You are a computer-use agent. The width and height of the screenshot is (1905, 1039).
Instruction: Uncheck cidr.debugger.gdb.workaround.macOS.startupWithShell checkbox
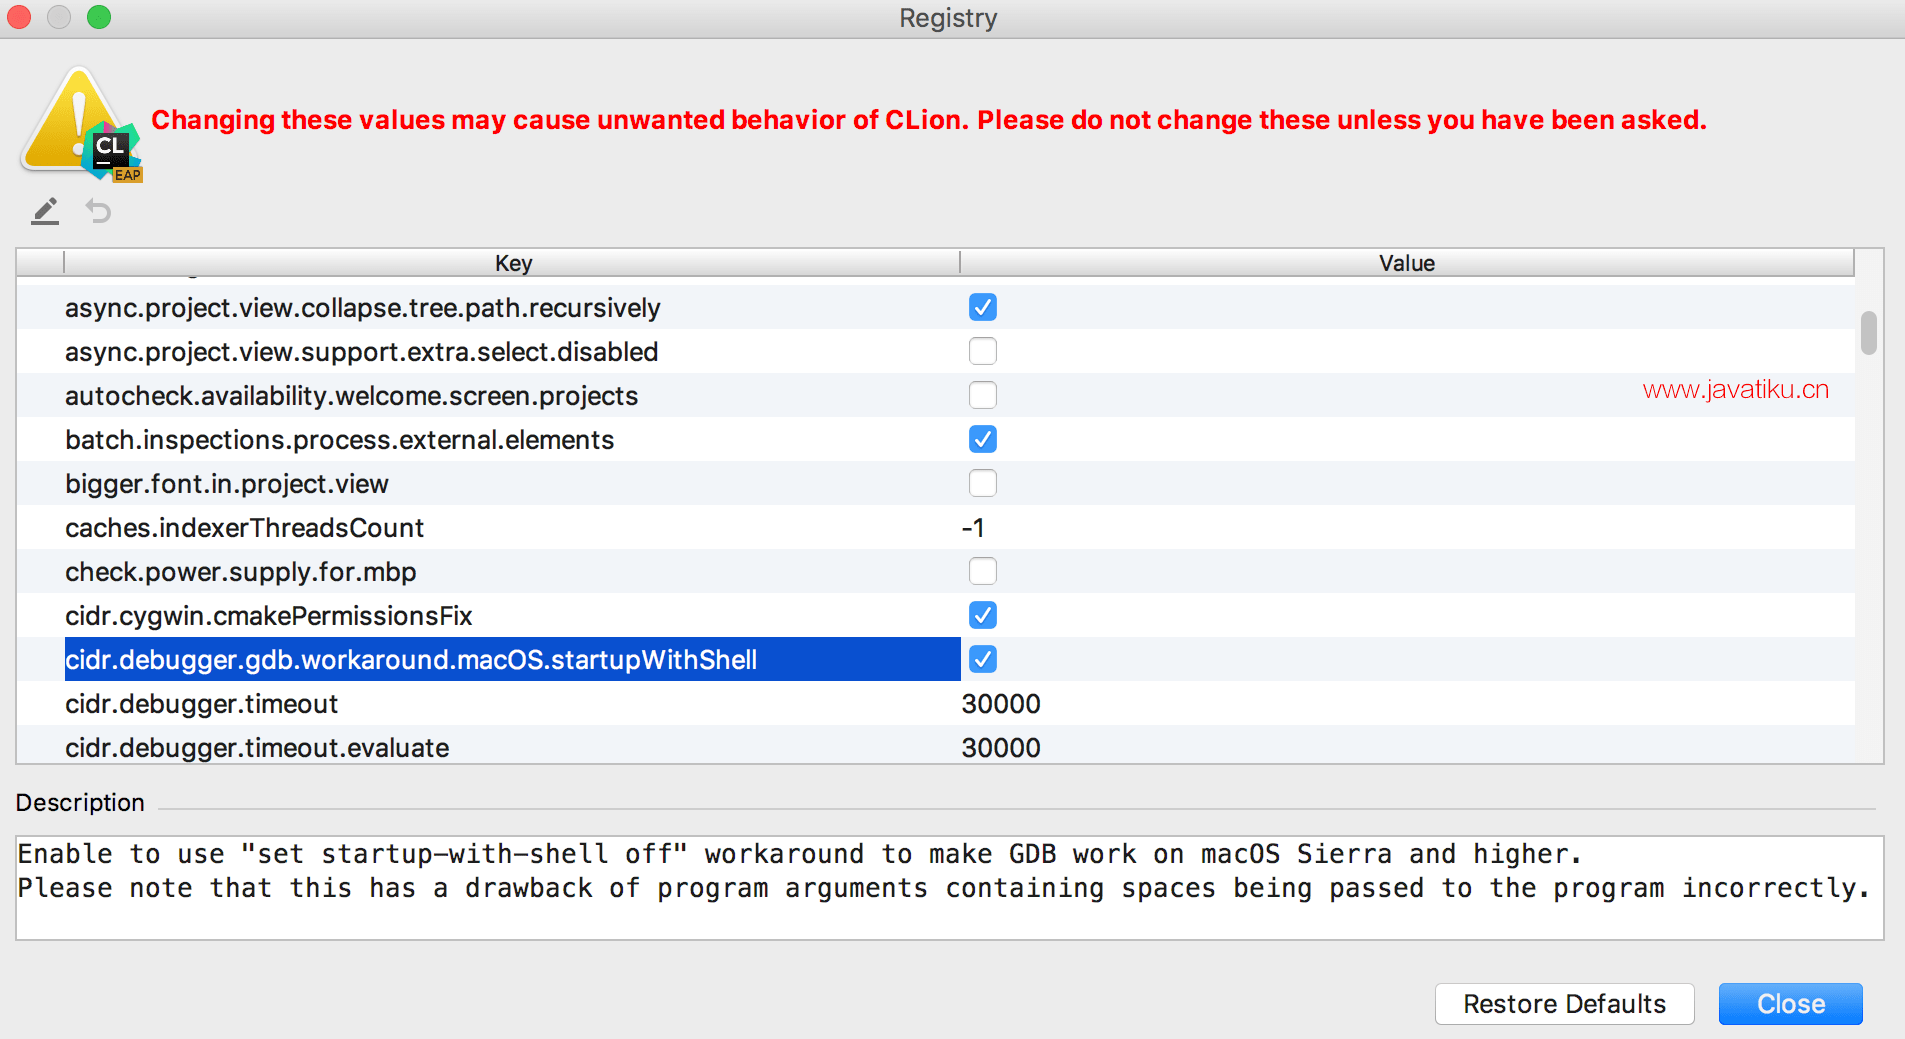[983, 659]
